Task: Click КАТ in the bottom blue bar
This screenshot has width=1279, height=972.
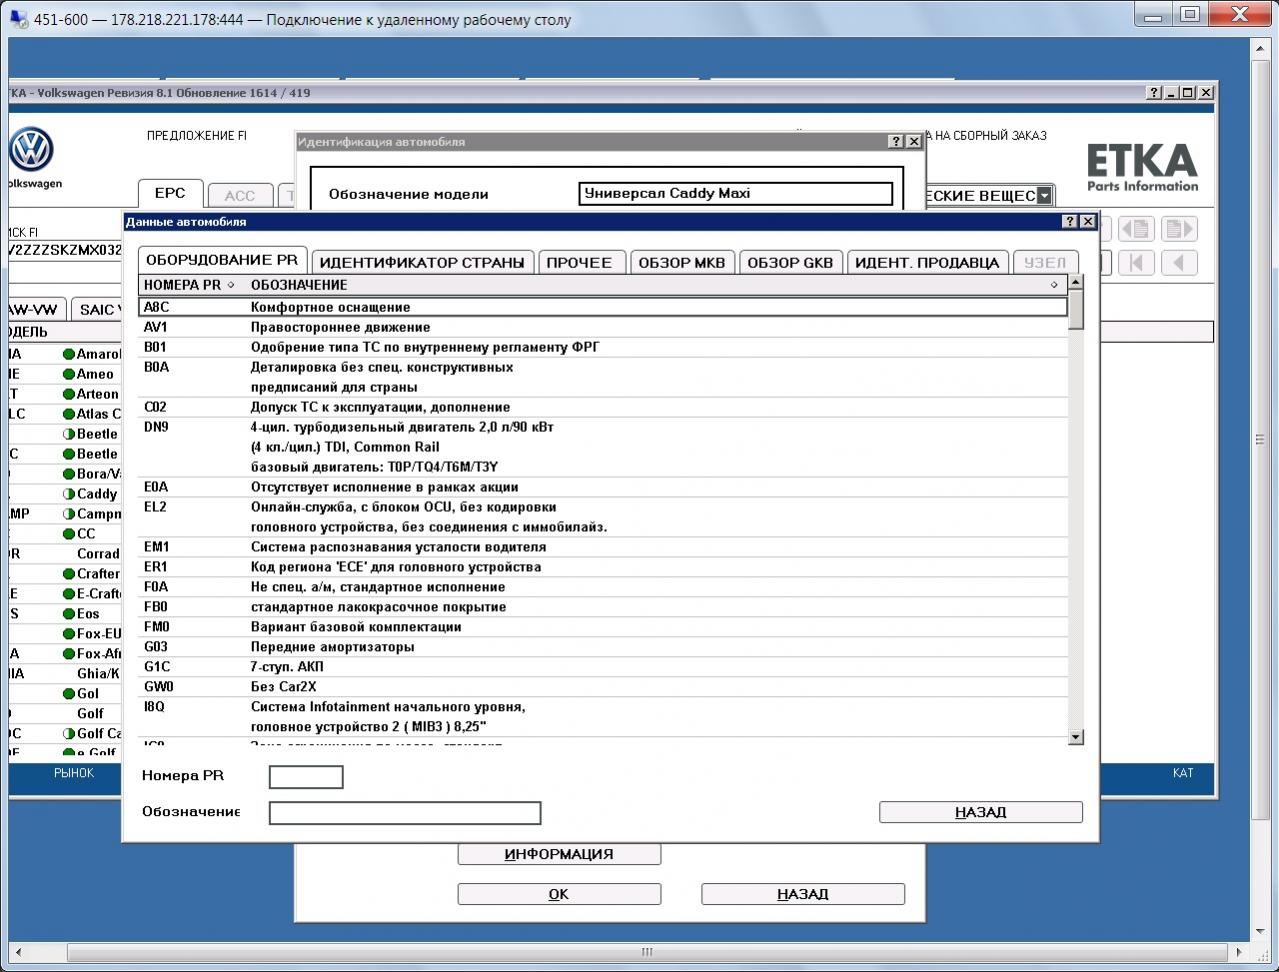Action: (x=1183, y=773)
